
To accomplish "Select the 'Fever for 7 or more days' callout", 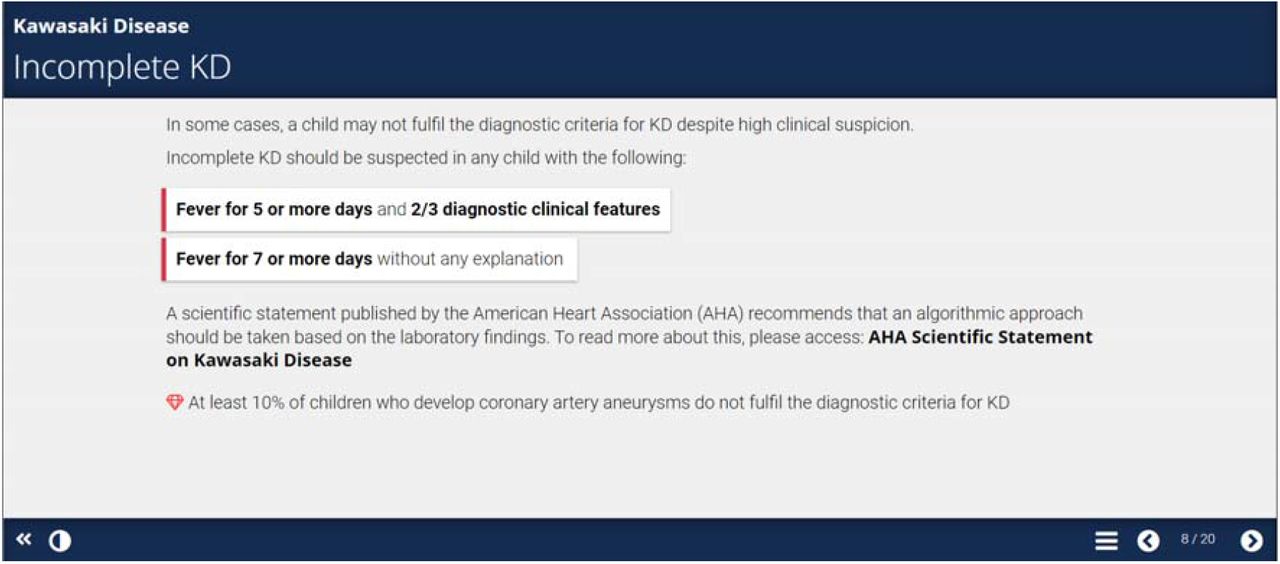I will coord(369,259).
